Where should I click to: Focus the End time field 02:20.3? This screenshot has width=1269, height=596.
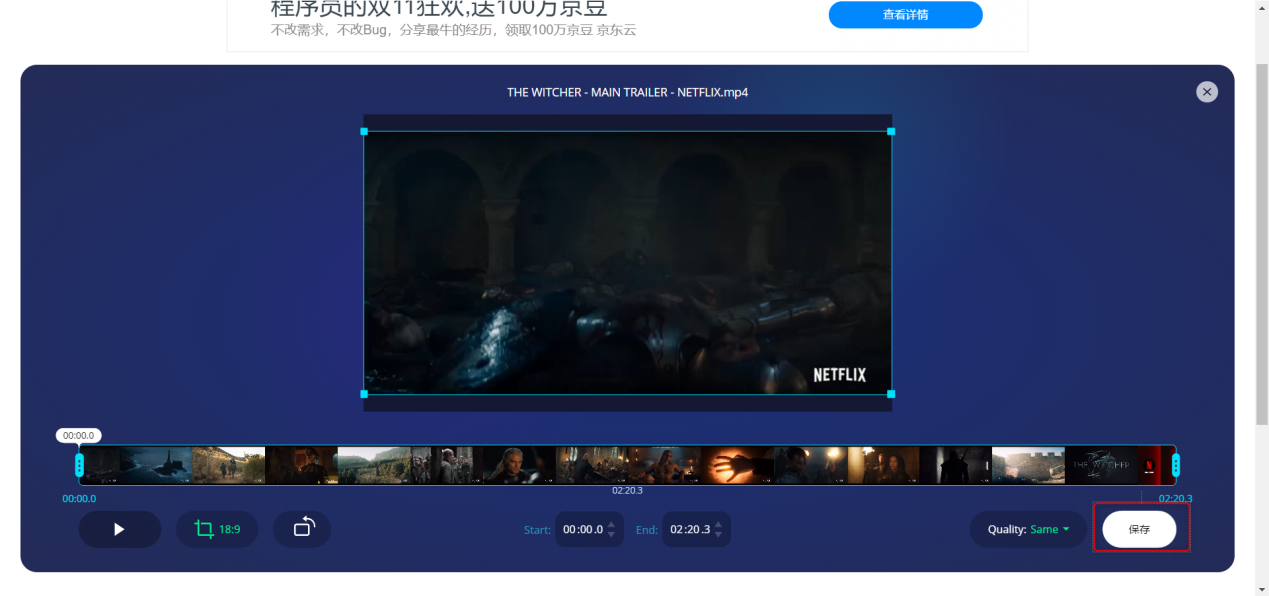coord(689,529)
